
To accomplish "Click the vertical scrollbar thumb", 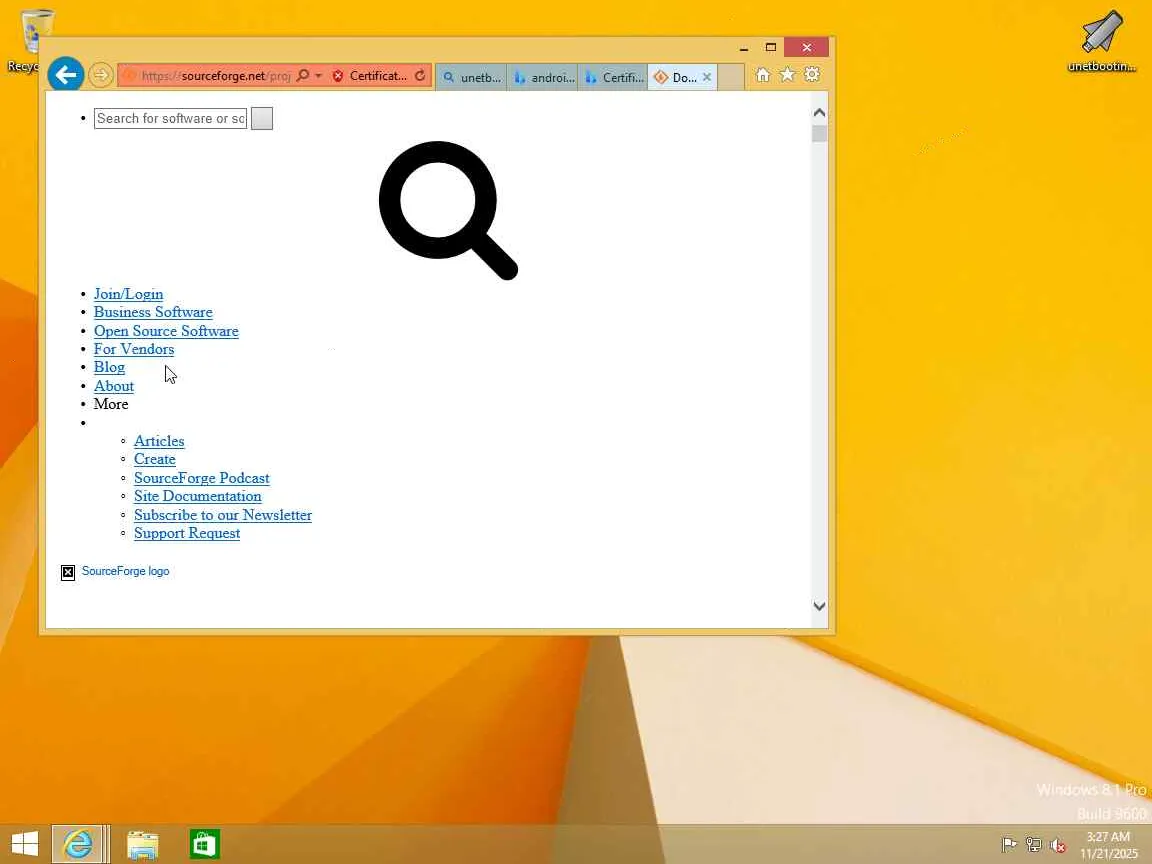I will pos(819,134).
